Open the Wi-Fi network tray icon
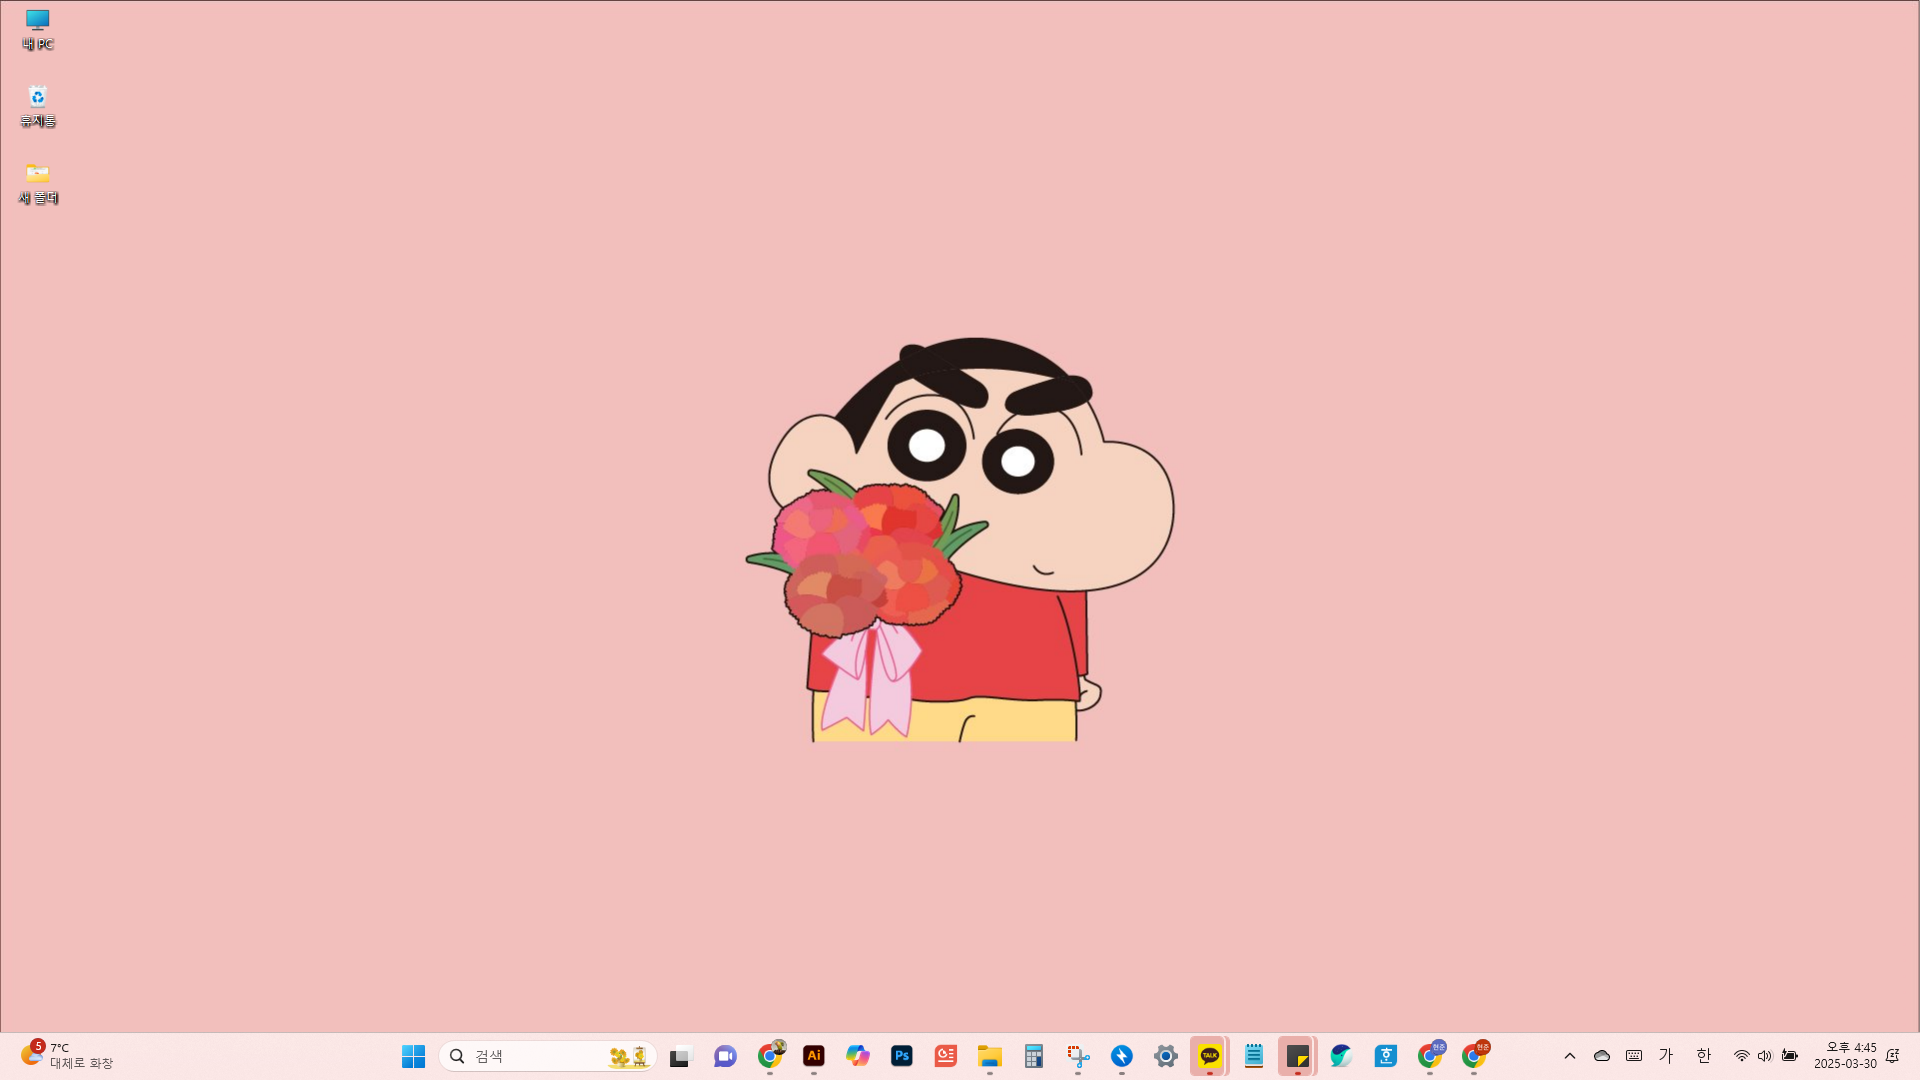This screenshot has width=1920, height=1080. point(1742,1056)
